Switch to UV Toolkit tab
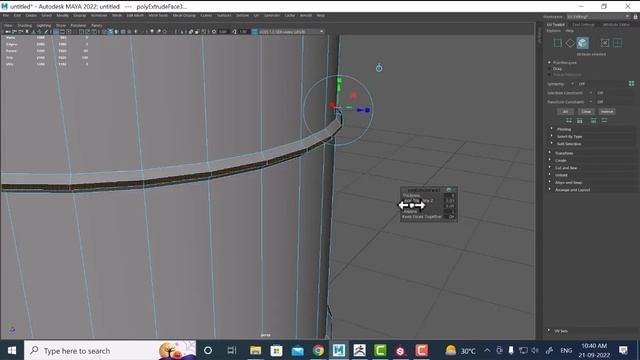 click(x=556, y=25)
